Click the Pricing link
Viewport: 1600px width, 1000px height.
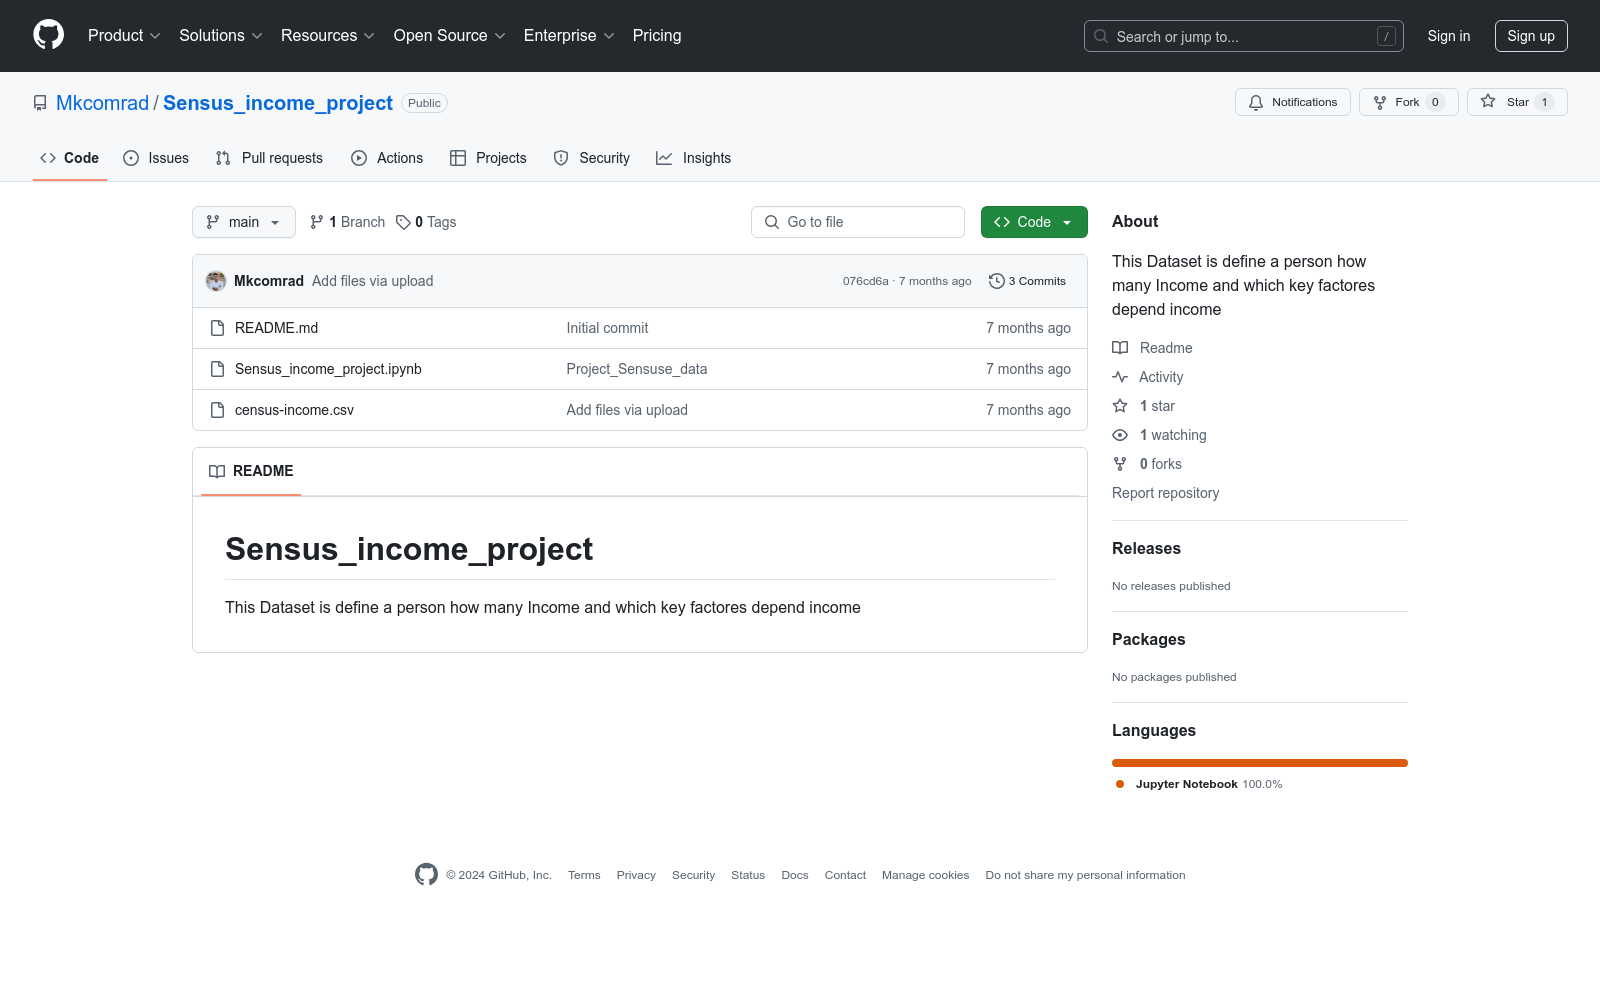(x=657, y=35)
